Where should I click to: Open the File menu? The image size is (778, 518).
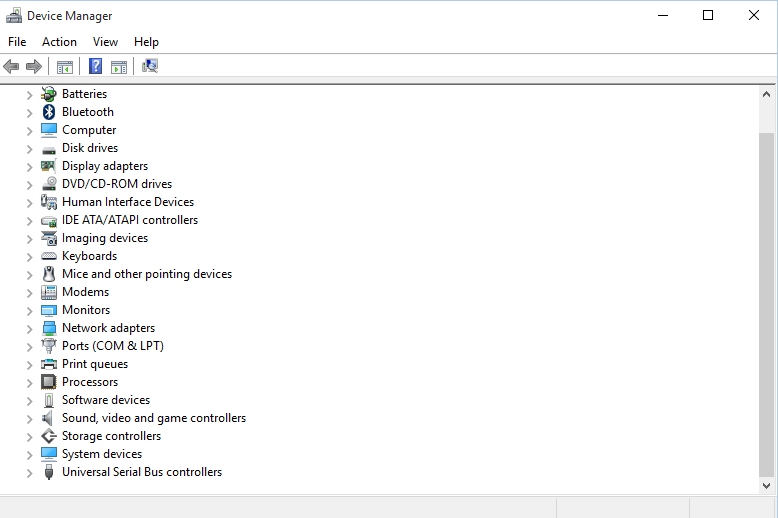17,42
